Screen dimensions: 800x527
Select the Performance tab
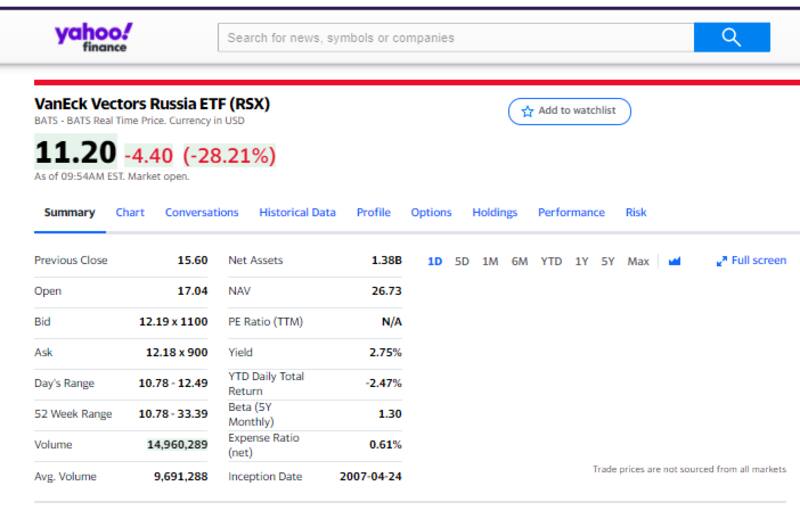coord(571,212)
